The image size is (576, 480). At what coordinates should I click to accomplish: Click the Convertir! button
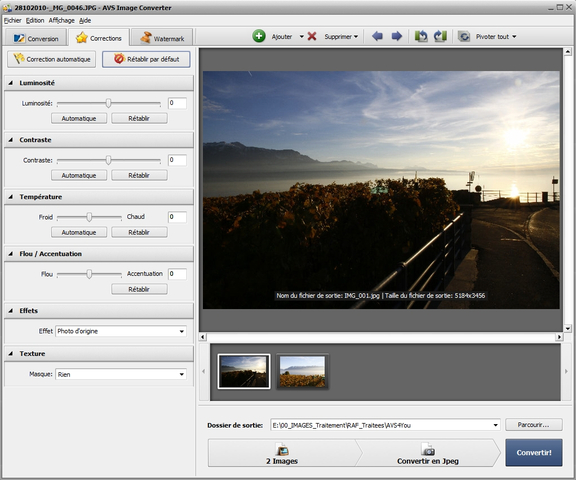[534, 452]
